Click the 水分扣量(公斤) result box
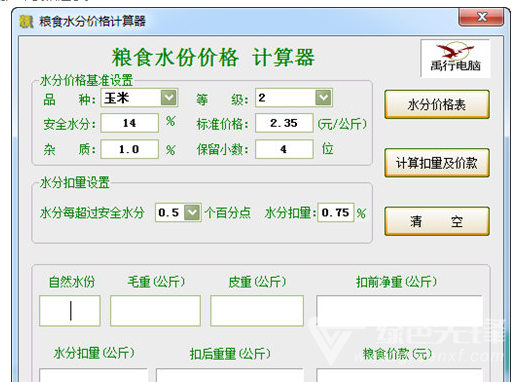Screen dimensions: 522x382 [x=93, y=375]
